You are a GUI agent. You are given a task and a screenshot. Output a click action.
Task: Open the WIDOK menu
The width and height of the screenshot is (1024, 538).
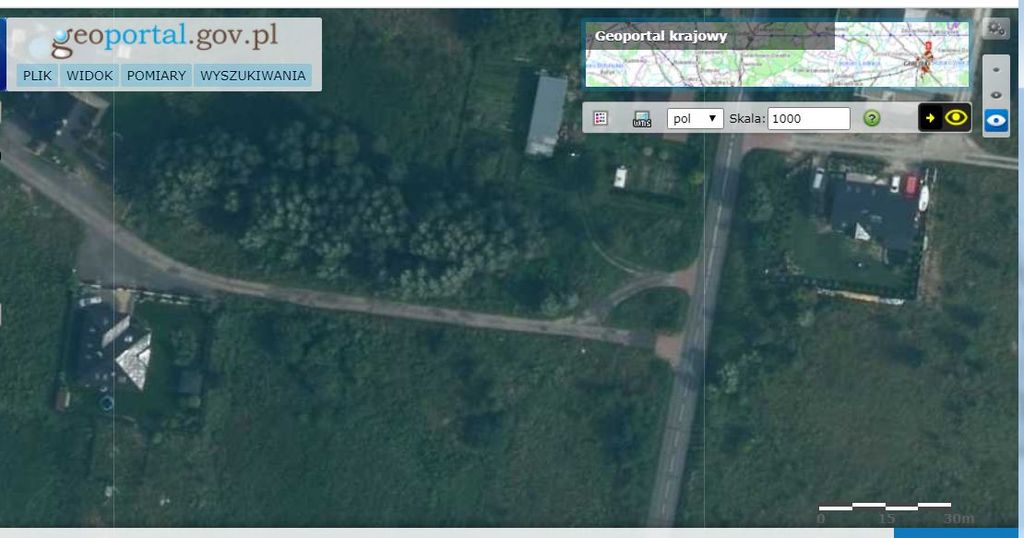89,75
